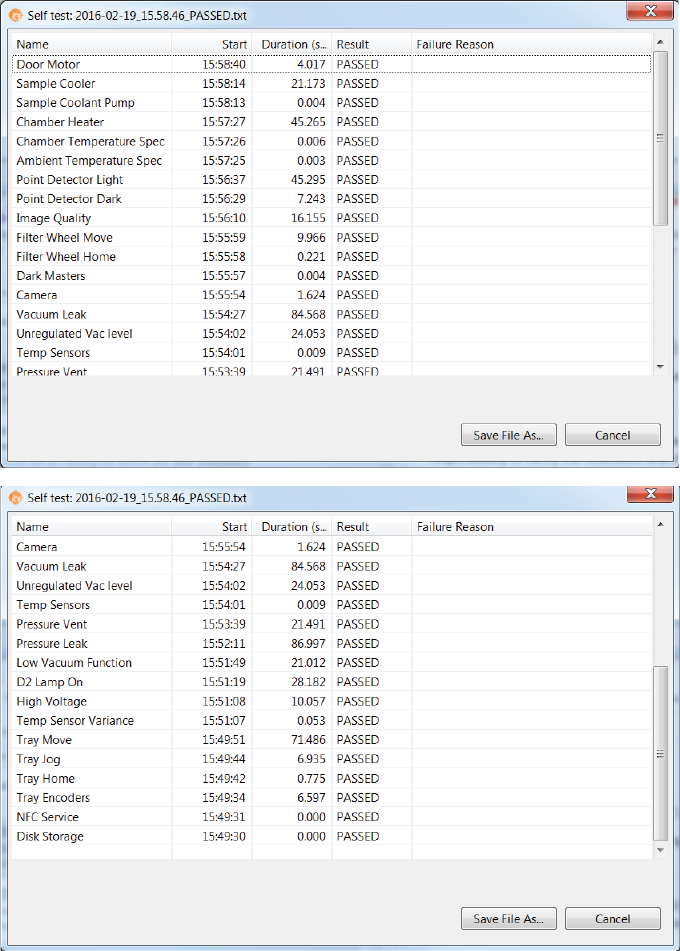Viewport: 680px width, 951px height.
Task: Sort by Start header in dialog listing Disk Storage
Action: 212,526
